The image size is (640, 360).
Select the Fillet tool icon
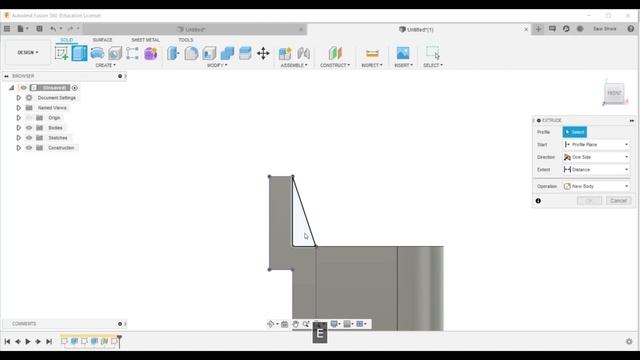tap(191, 53)
